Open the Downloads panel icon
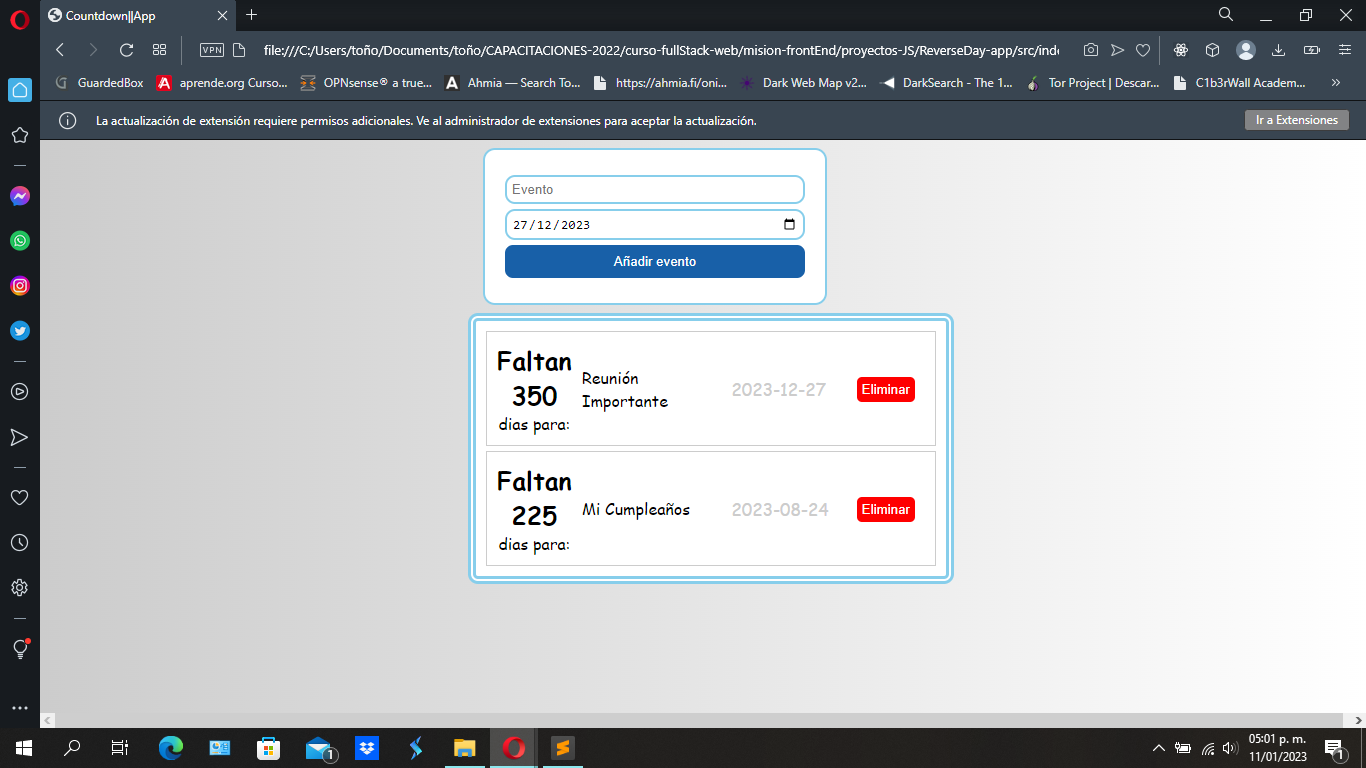Image resolution: width=1366 pixels, height=768 pixels. [x=1279, y=49]
